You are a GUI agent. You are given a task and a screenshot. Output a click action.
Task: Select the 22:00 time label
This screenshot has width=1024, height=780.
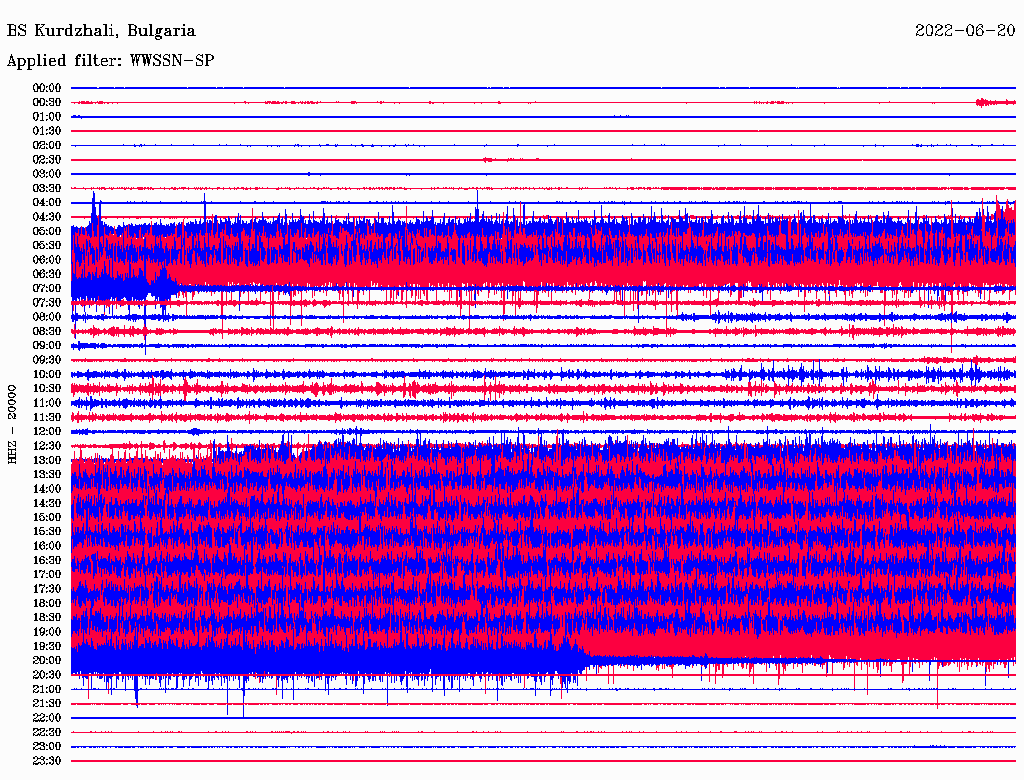tap(47, 718)
